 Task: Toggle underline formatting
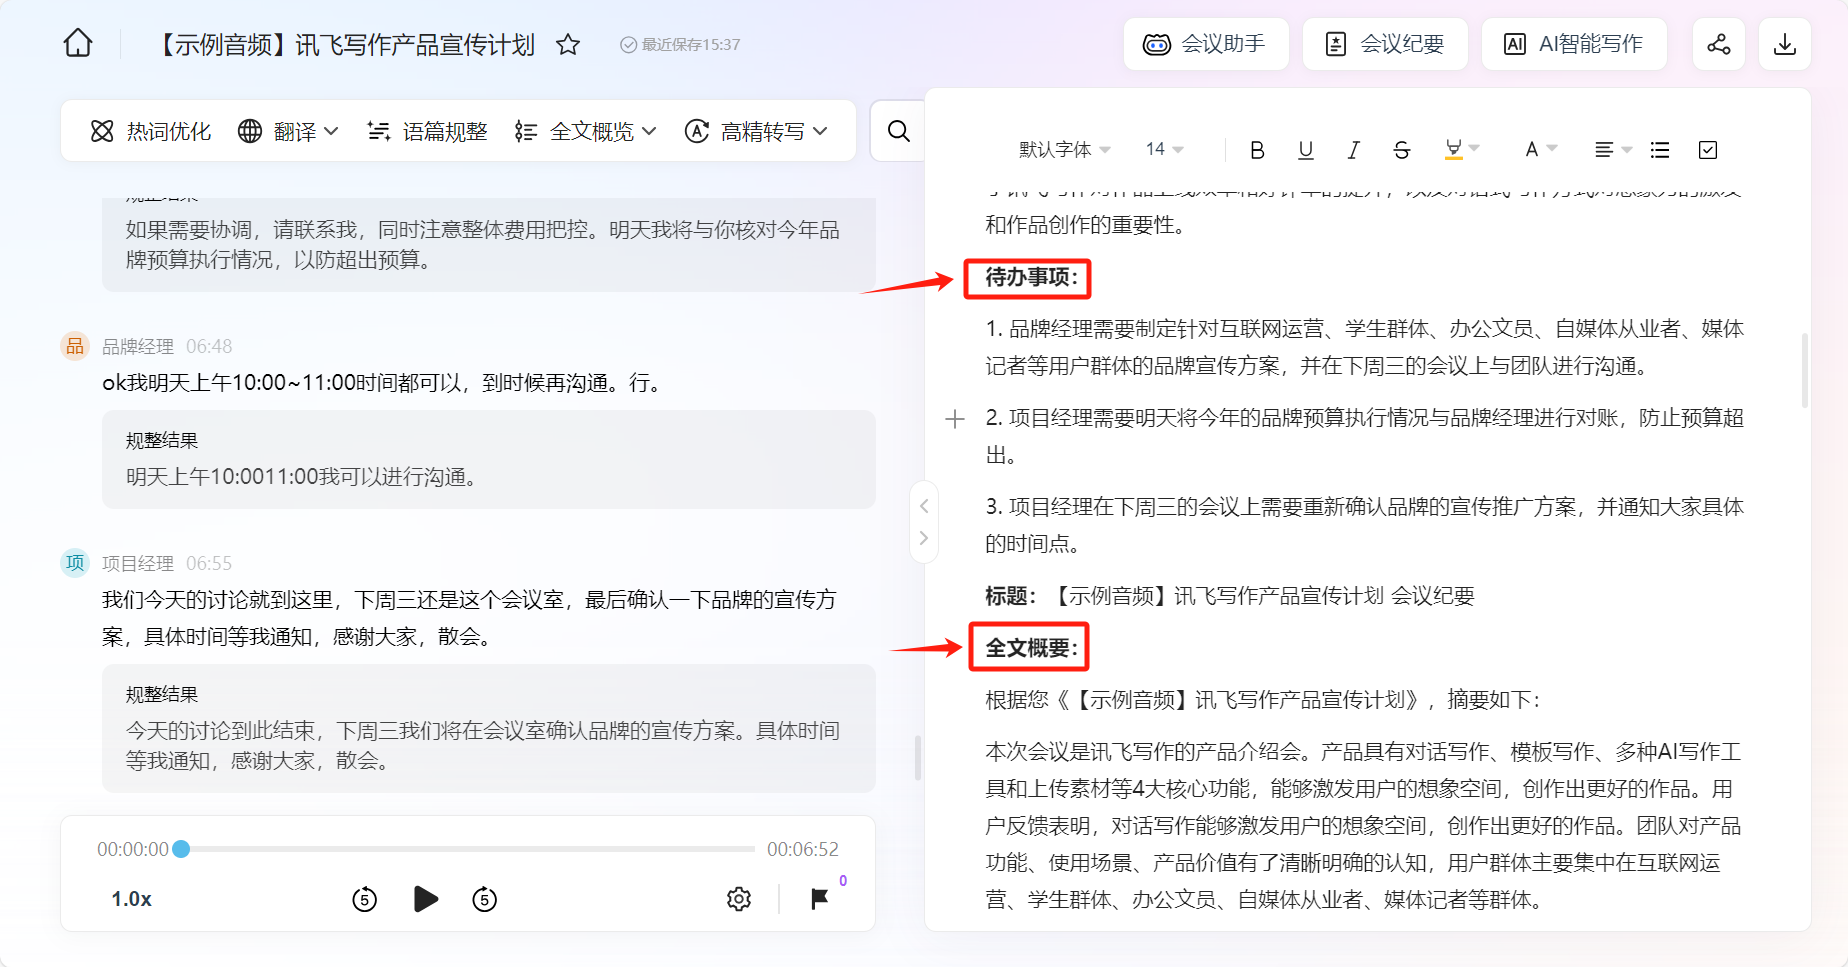click(1305, 150)
